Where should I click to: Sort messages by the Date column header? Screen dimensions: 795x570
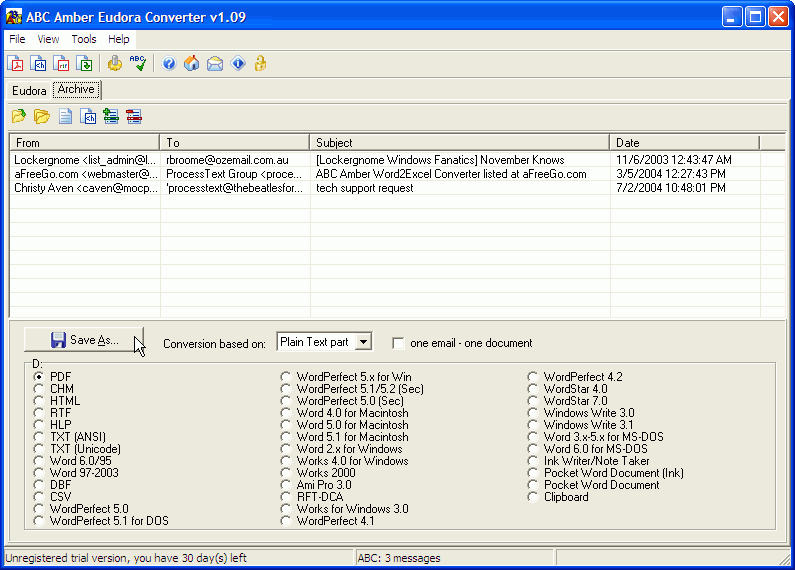click(x=684, y=142)
